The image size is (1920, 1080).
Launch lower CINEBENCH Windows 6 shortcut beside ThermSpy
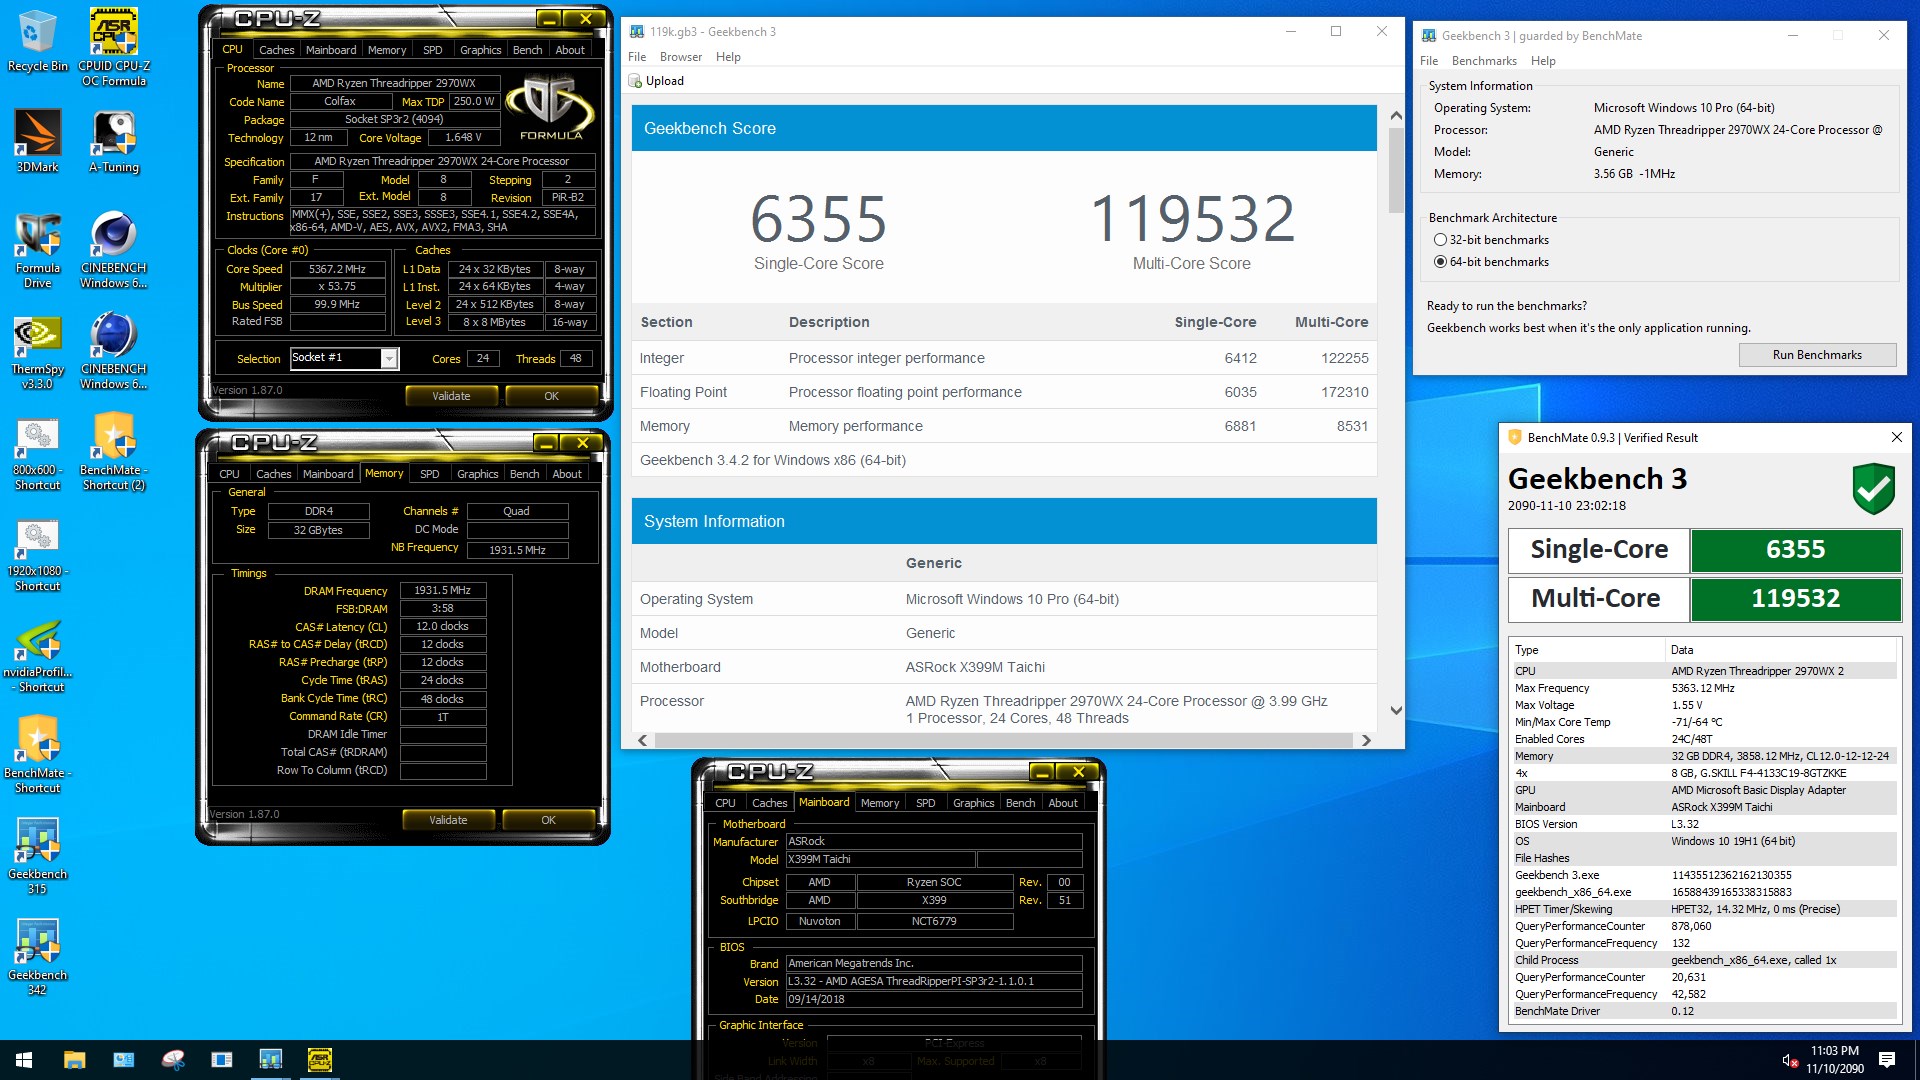pyautogui.click(x=113, y=351)
